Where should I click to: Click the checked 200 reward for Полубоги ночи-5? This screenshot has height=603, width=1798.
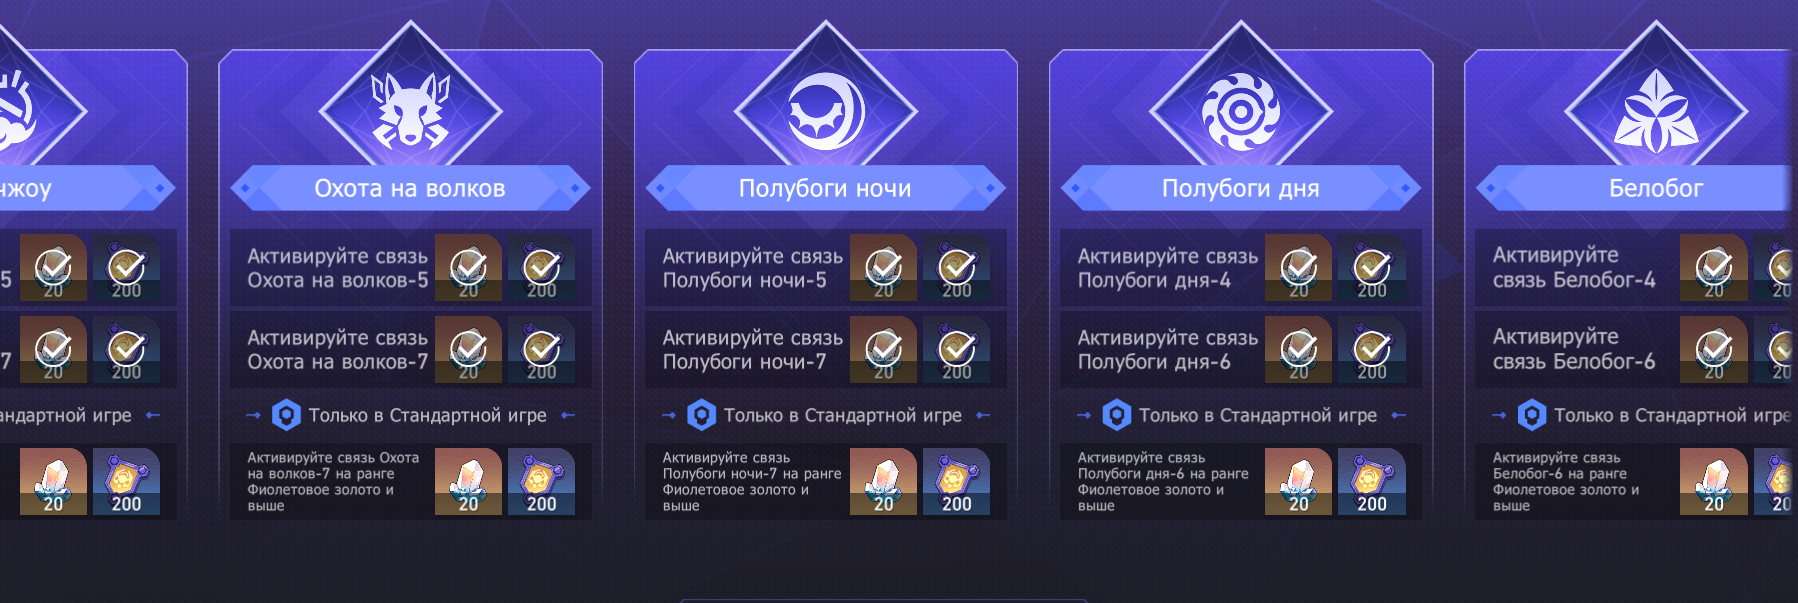956,268
